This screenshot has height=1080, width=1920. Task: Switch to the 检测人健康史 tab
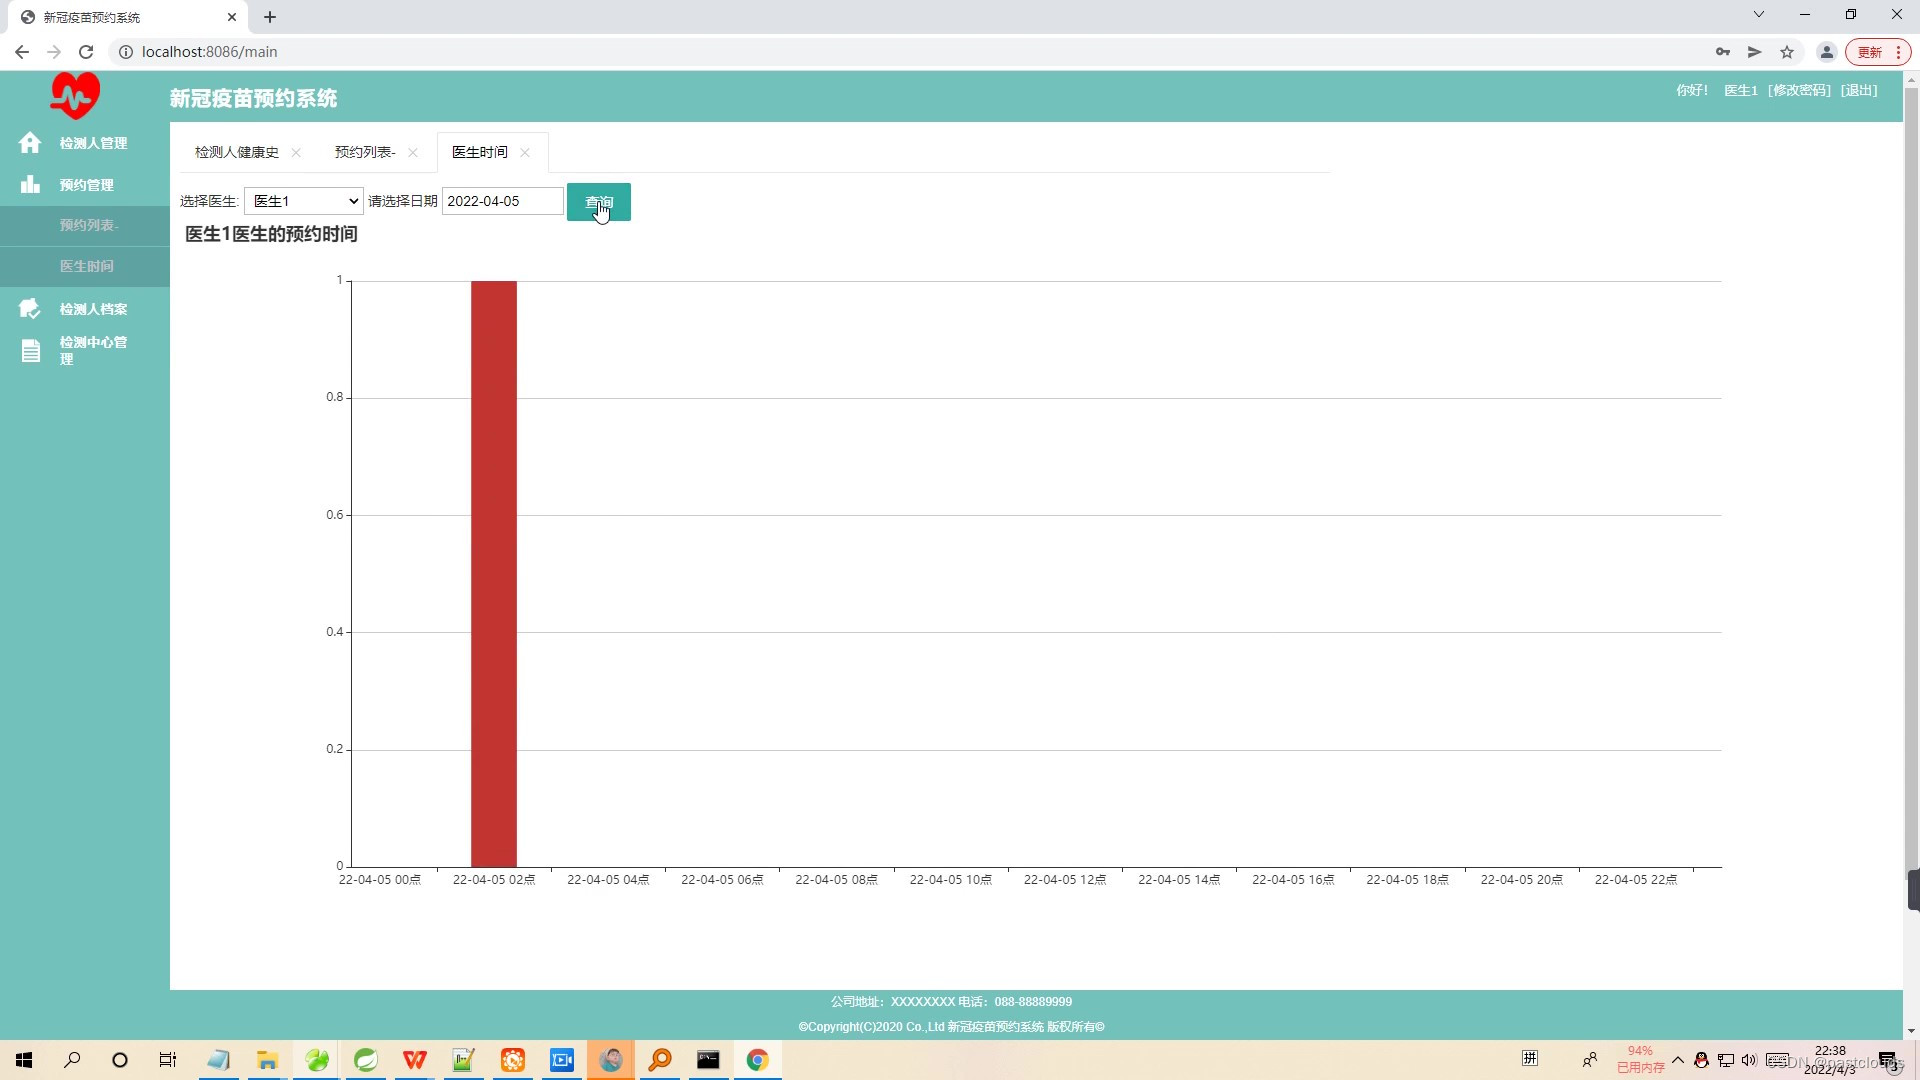[x=237, y=152]
